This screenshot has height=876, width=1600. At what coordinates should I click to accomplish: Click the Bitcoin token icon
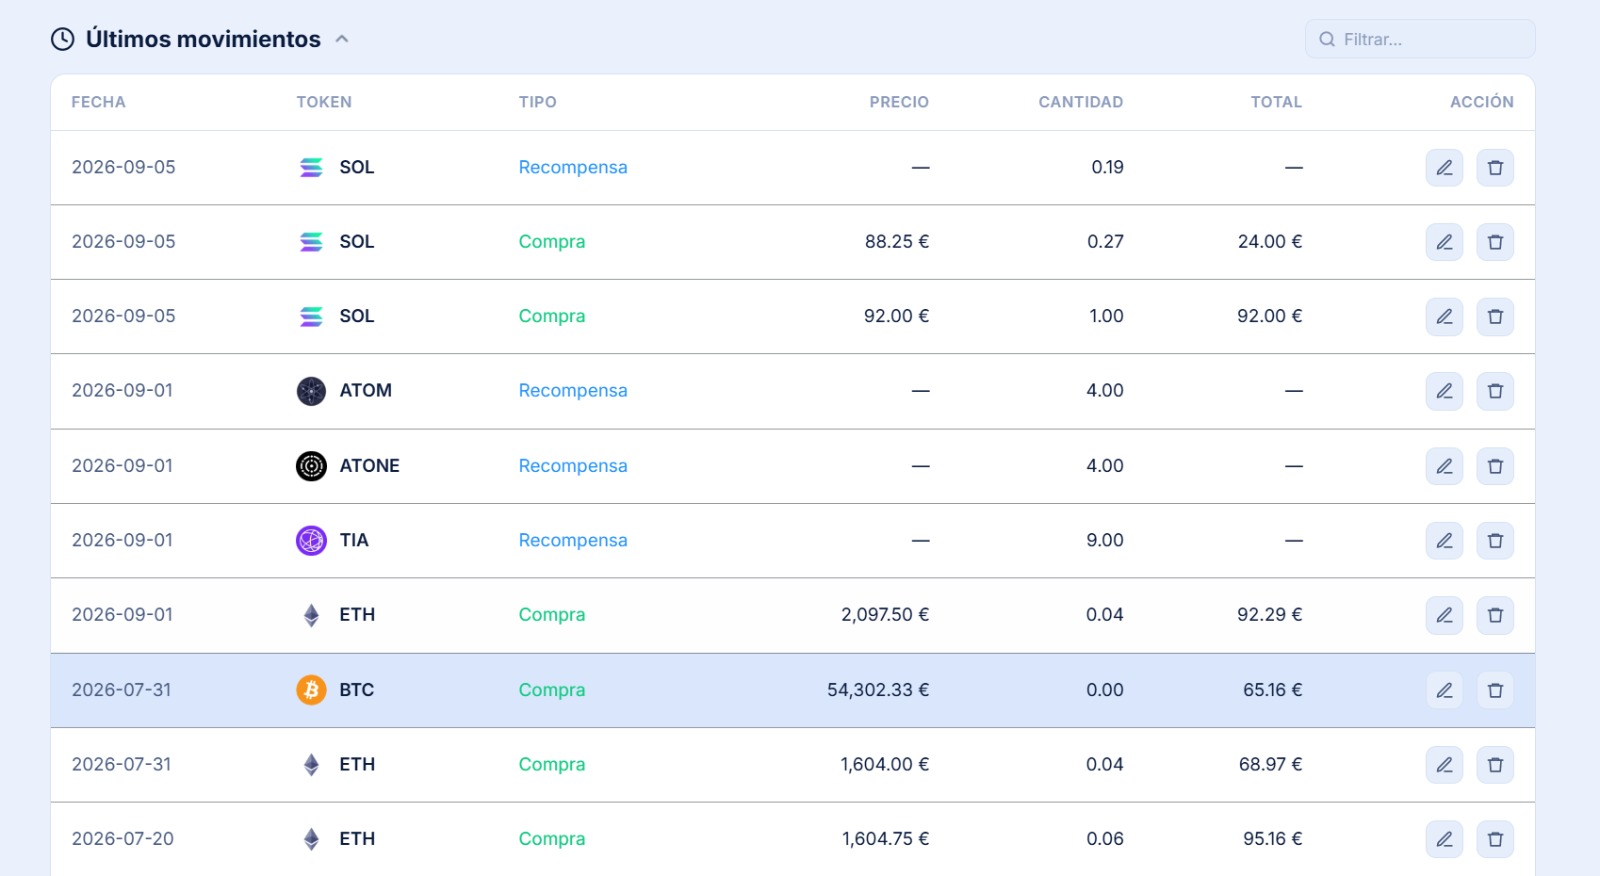click(311, 690)
